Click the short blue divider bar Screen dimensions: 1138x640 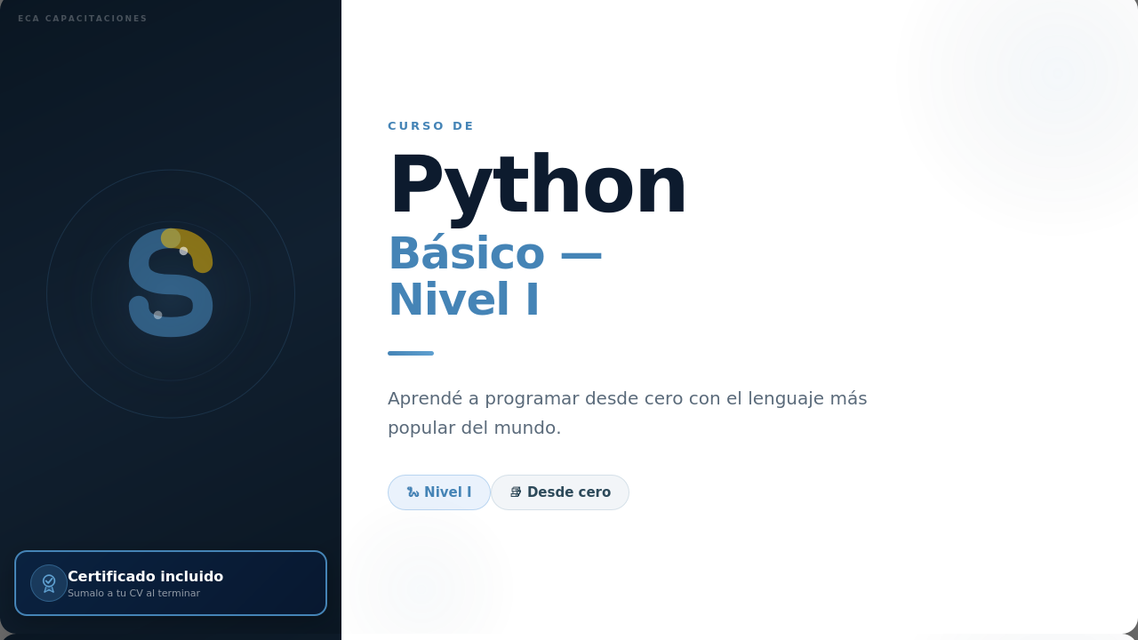pos(410,353)
